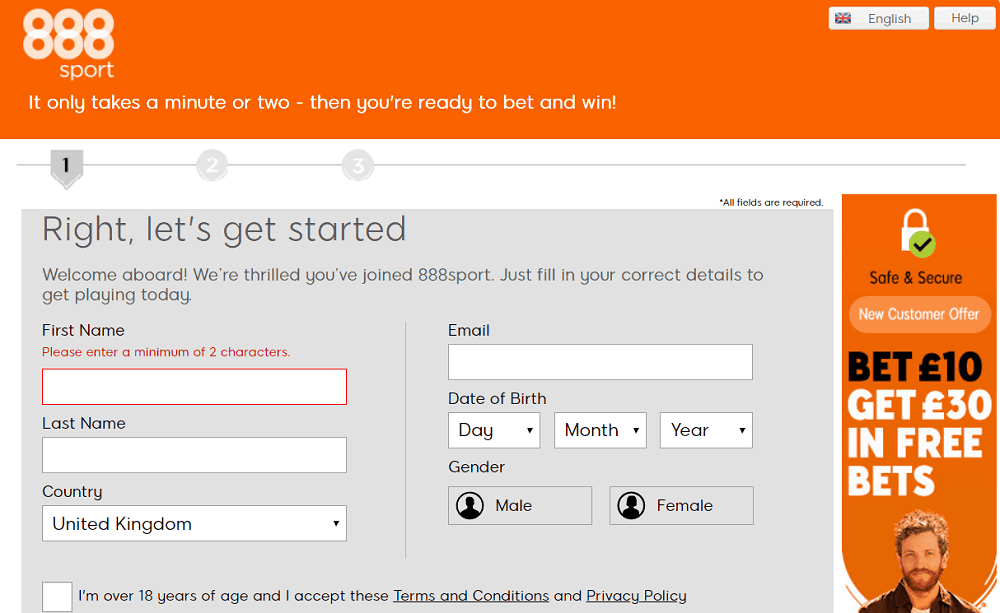This screenshot has height=613, width=1000.
Task: Open the Terms and Conditions link
Action: tap(471, 596)
